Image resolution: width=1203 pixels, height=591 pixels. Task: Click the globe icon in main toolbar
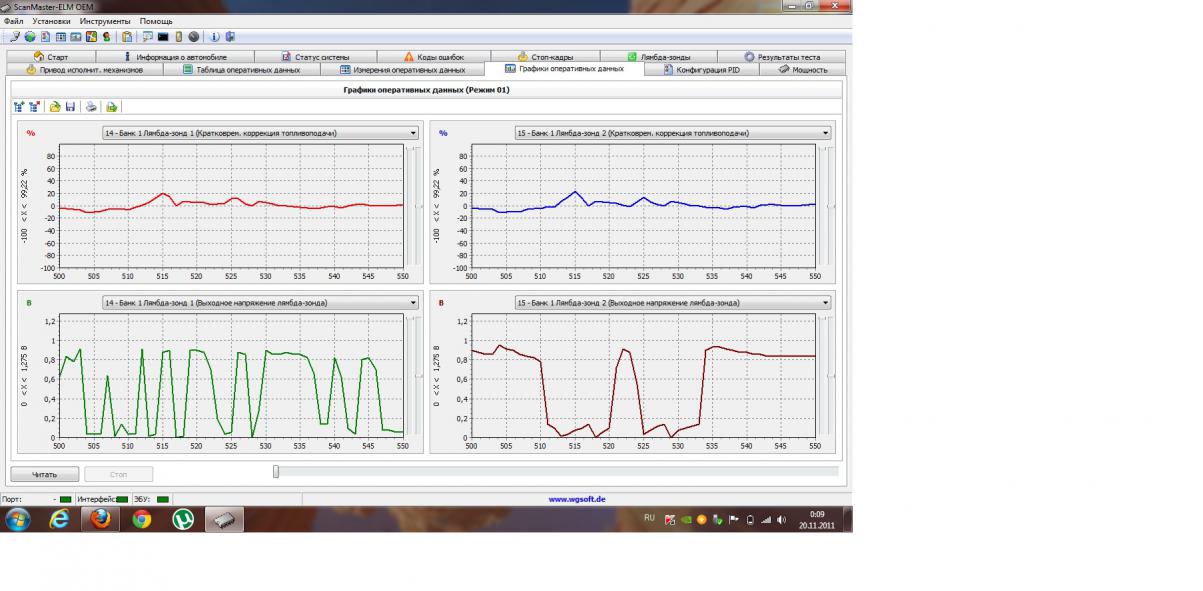click(31, 37)
